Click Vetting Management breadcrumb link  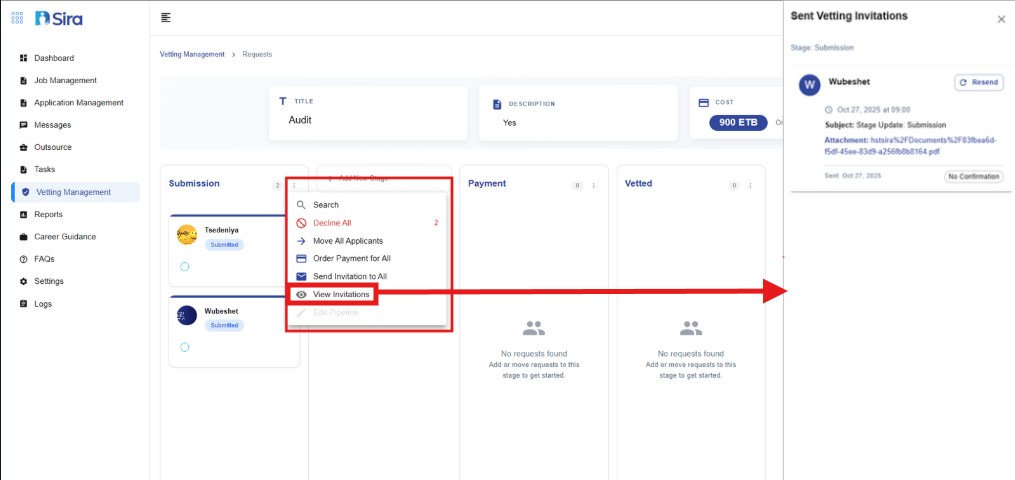pyautogui.click(x=192, y=54)
